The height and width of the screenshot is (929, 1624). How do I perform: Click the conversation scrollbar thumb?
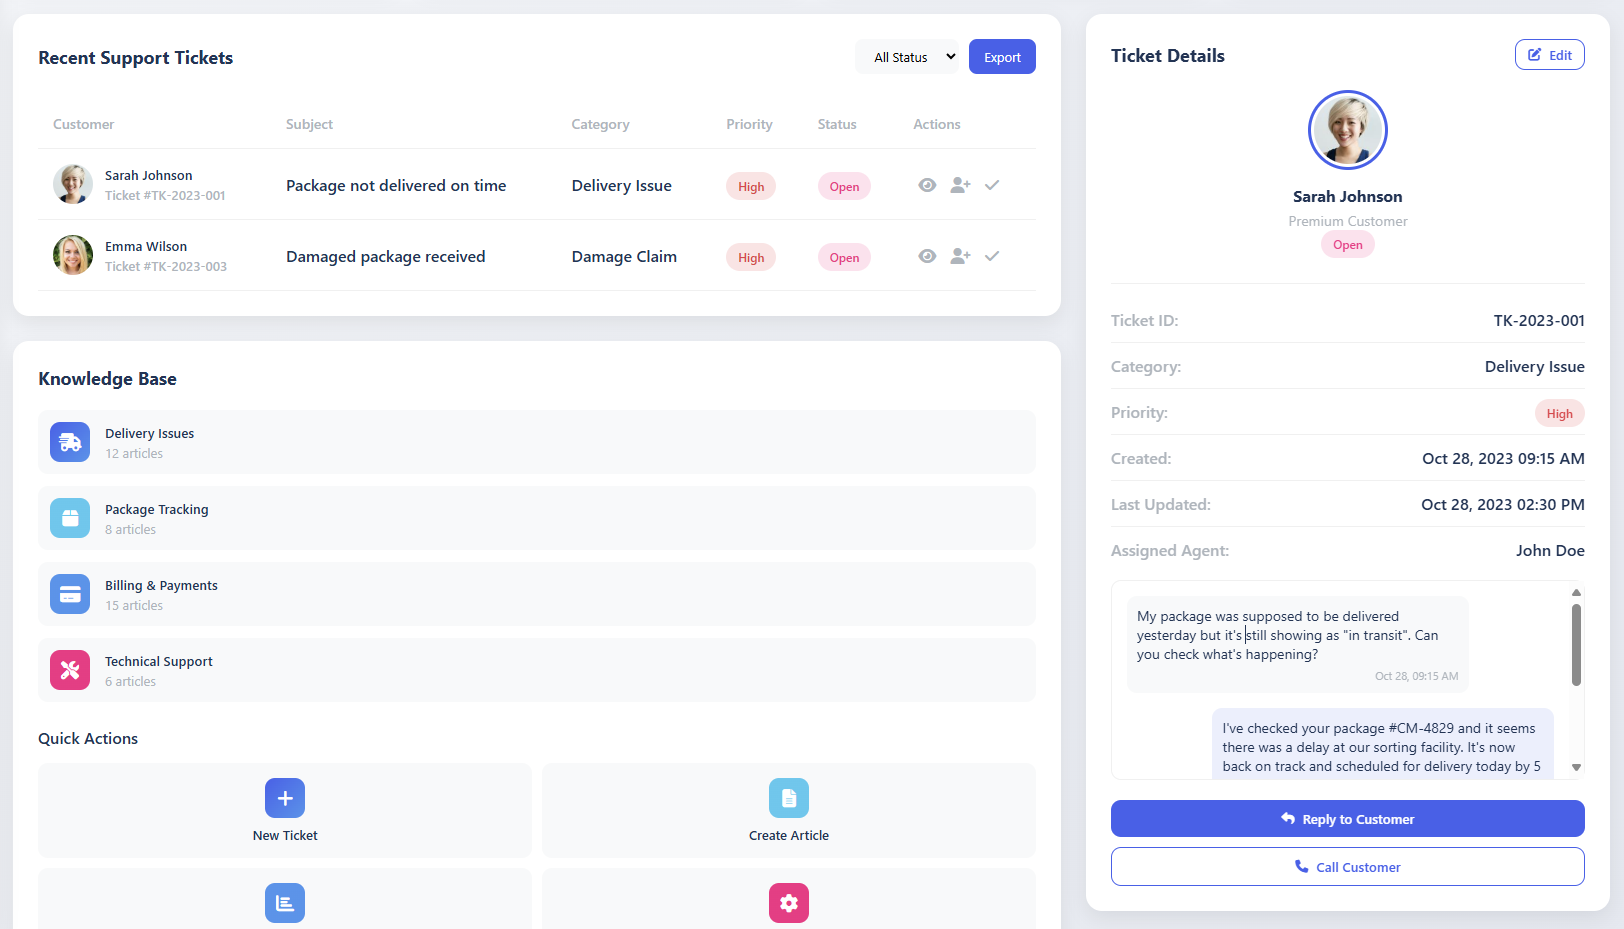pos(1576,644)
